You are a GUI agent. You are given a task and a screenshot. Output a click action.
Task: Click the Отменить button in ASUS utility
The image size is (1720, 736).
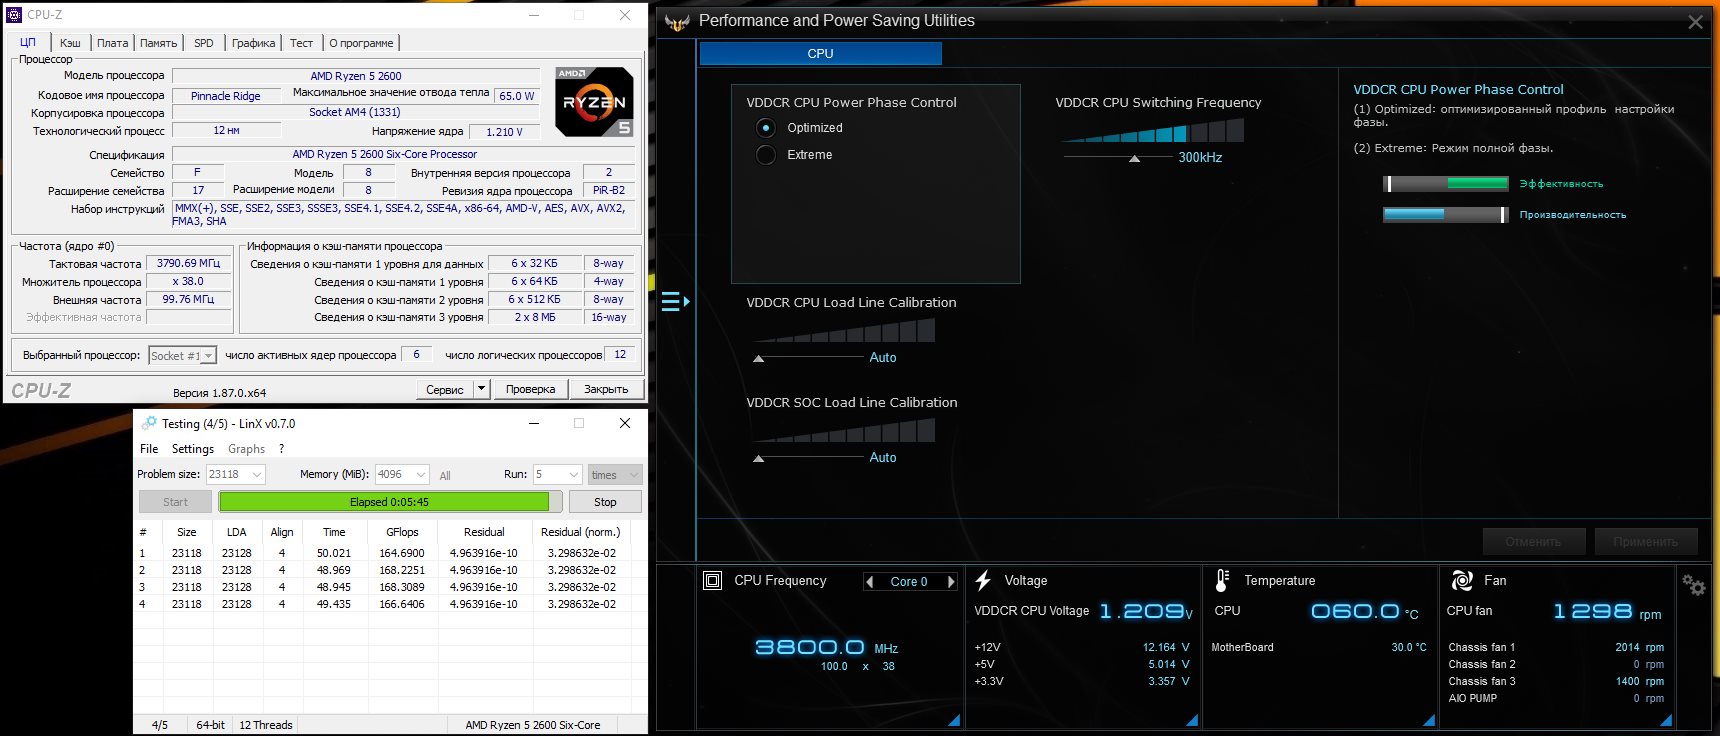[x=1533, y=541]
